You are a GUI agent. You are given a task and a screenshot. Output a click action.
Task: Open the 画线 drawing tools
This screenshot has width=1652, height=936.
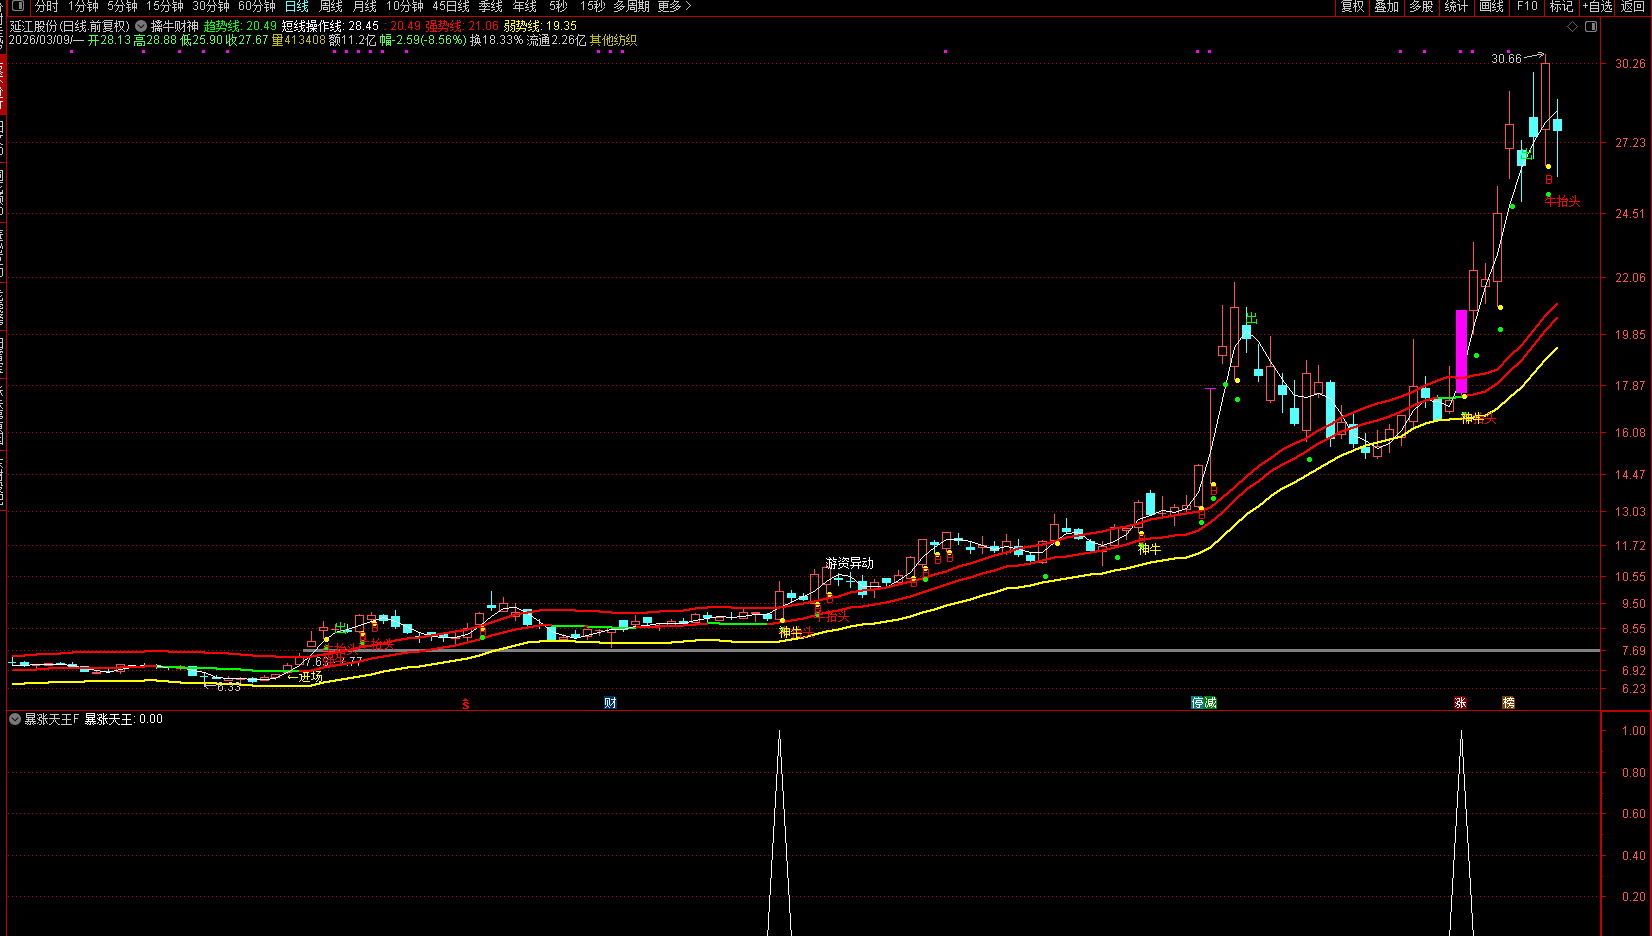1492,6
